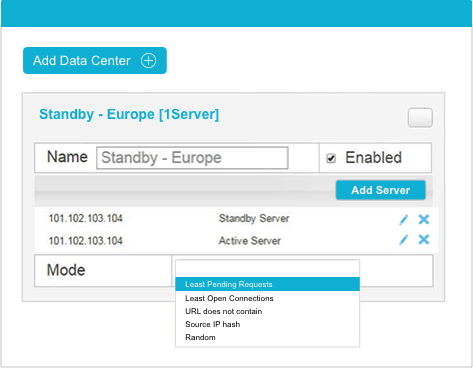This screenshot has height=368, width=473.
Task: Click the Name input field with Standby - Europe
Action: click(192, 158)
